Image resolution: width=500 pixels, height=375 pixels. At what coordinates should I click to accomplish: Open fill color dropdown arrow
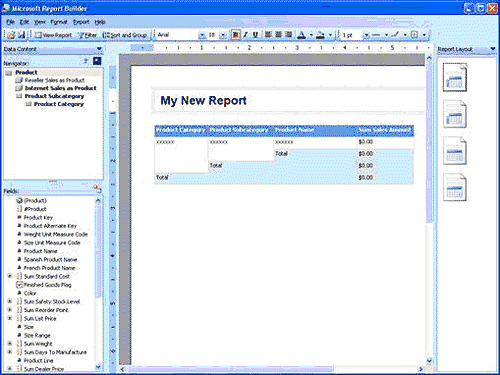[330, 35]
